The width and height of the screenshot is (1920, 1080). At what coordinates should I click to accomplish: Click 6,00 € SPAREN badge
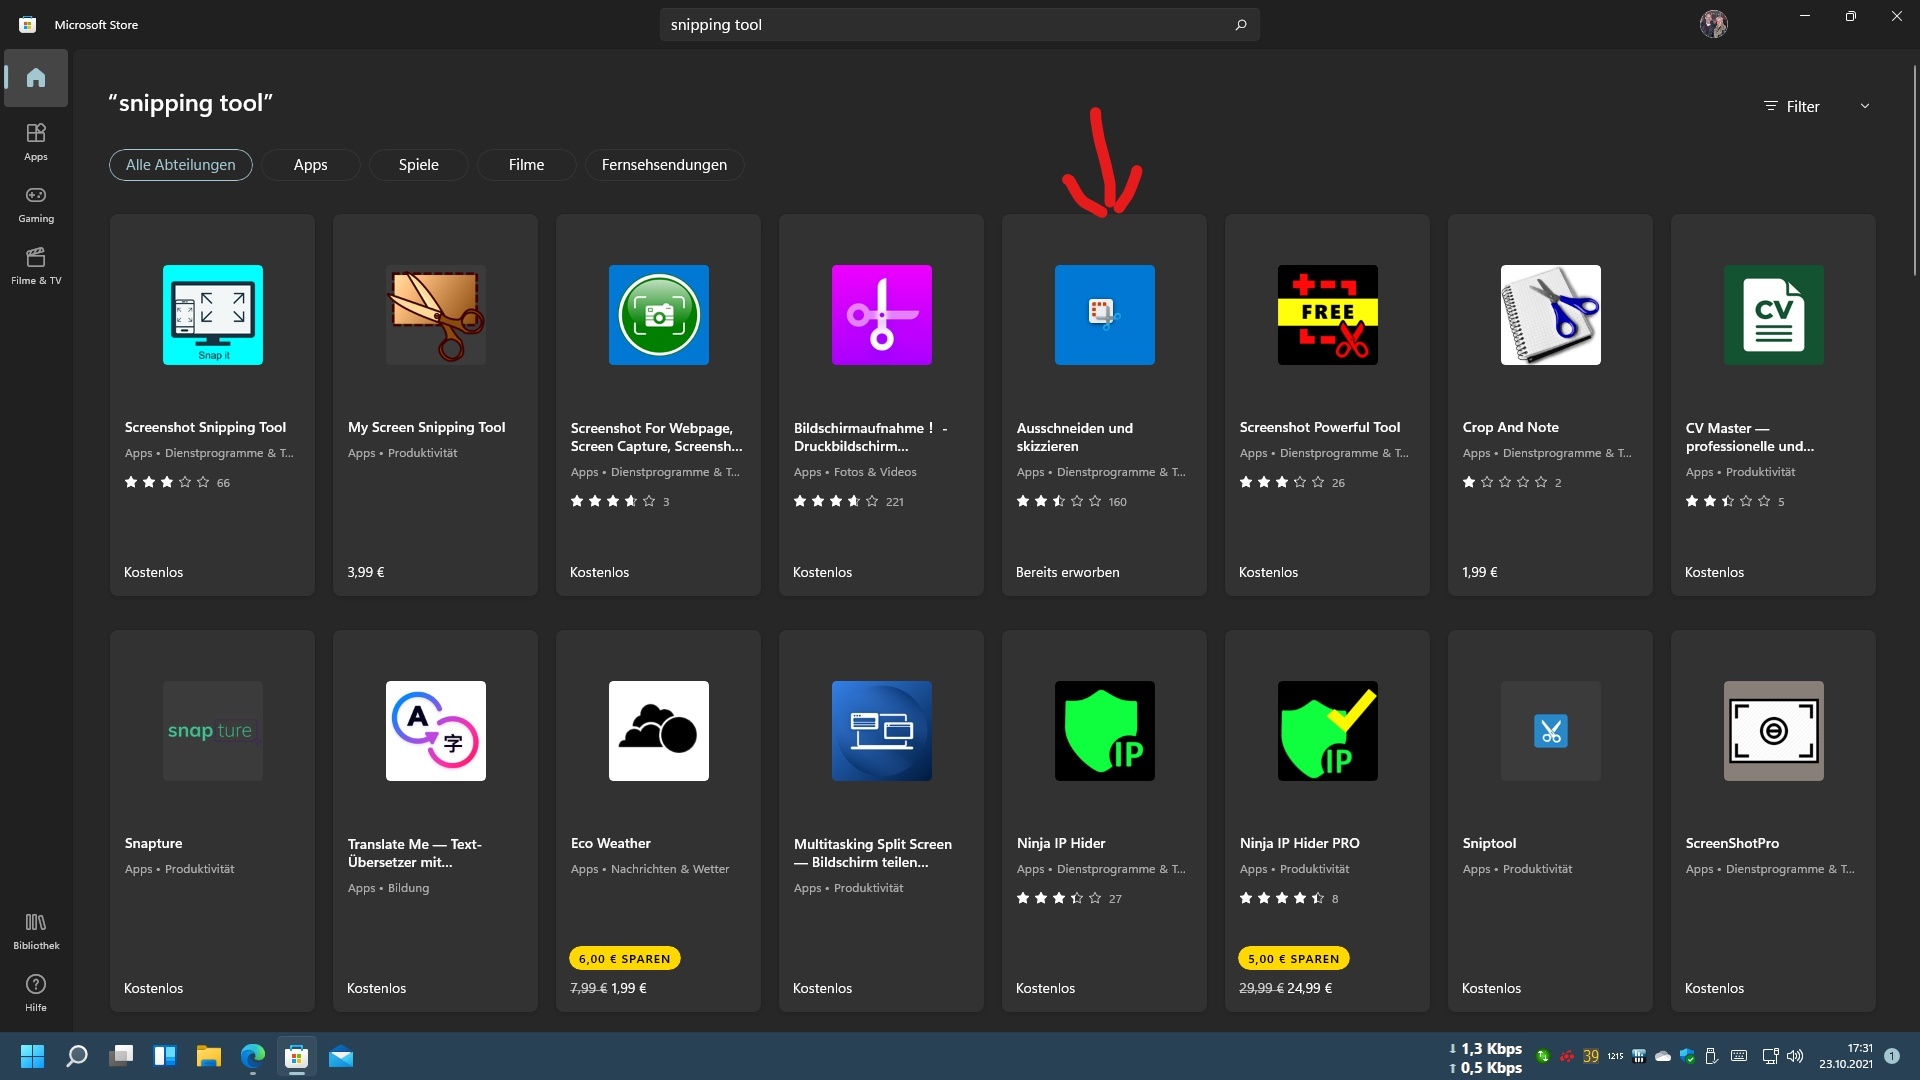click(624, 958)
